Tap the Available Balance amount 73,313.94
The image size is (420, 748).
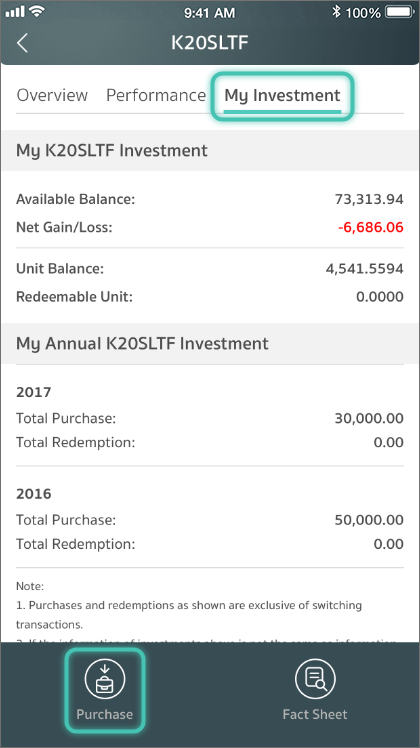click(369, 199)
